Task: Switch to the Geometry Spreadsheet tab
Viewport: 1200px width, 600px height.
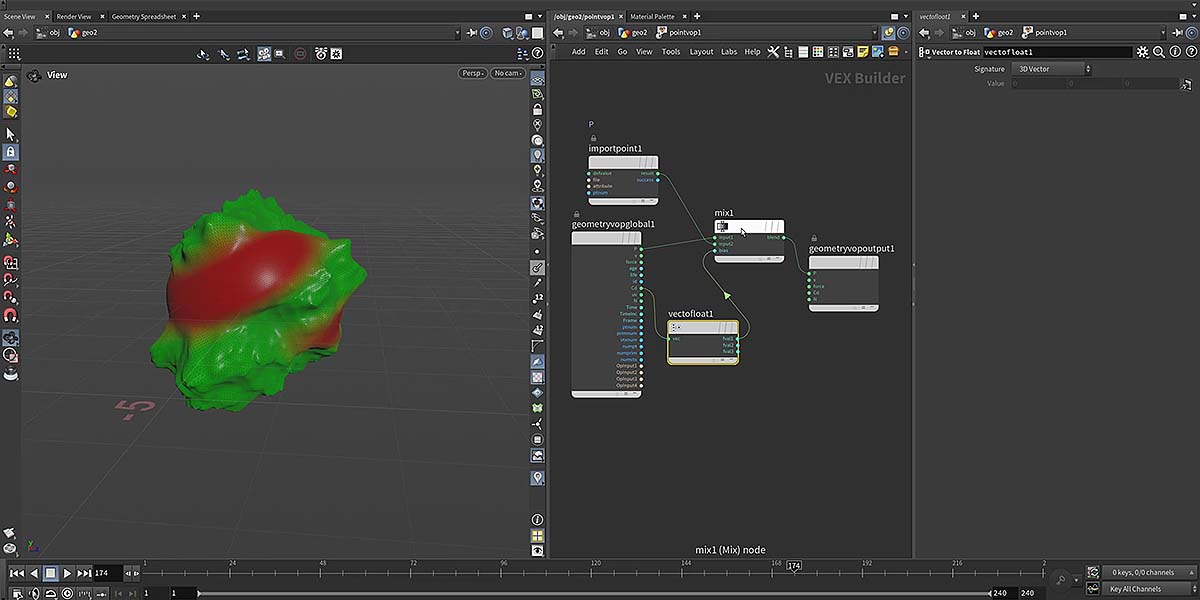Action: (142, 16)
